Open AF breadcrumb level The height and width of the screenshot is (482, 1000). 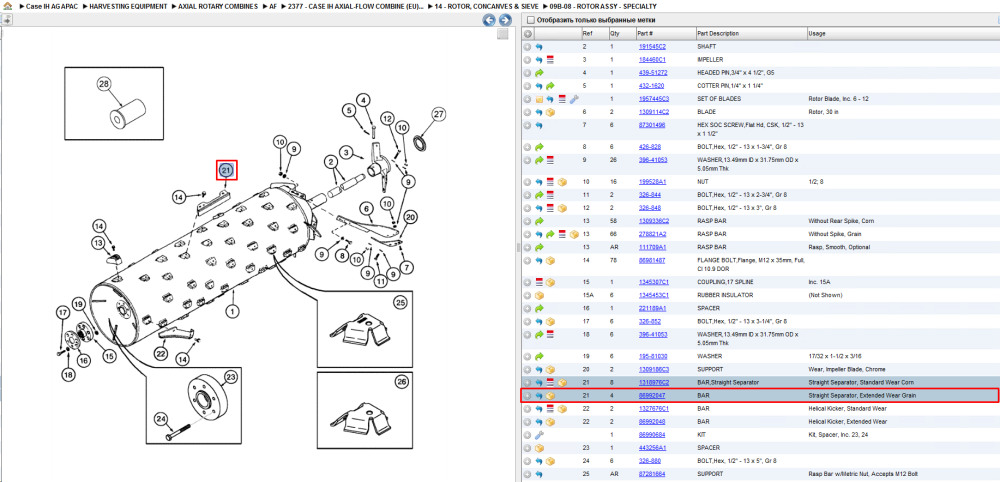273,6
